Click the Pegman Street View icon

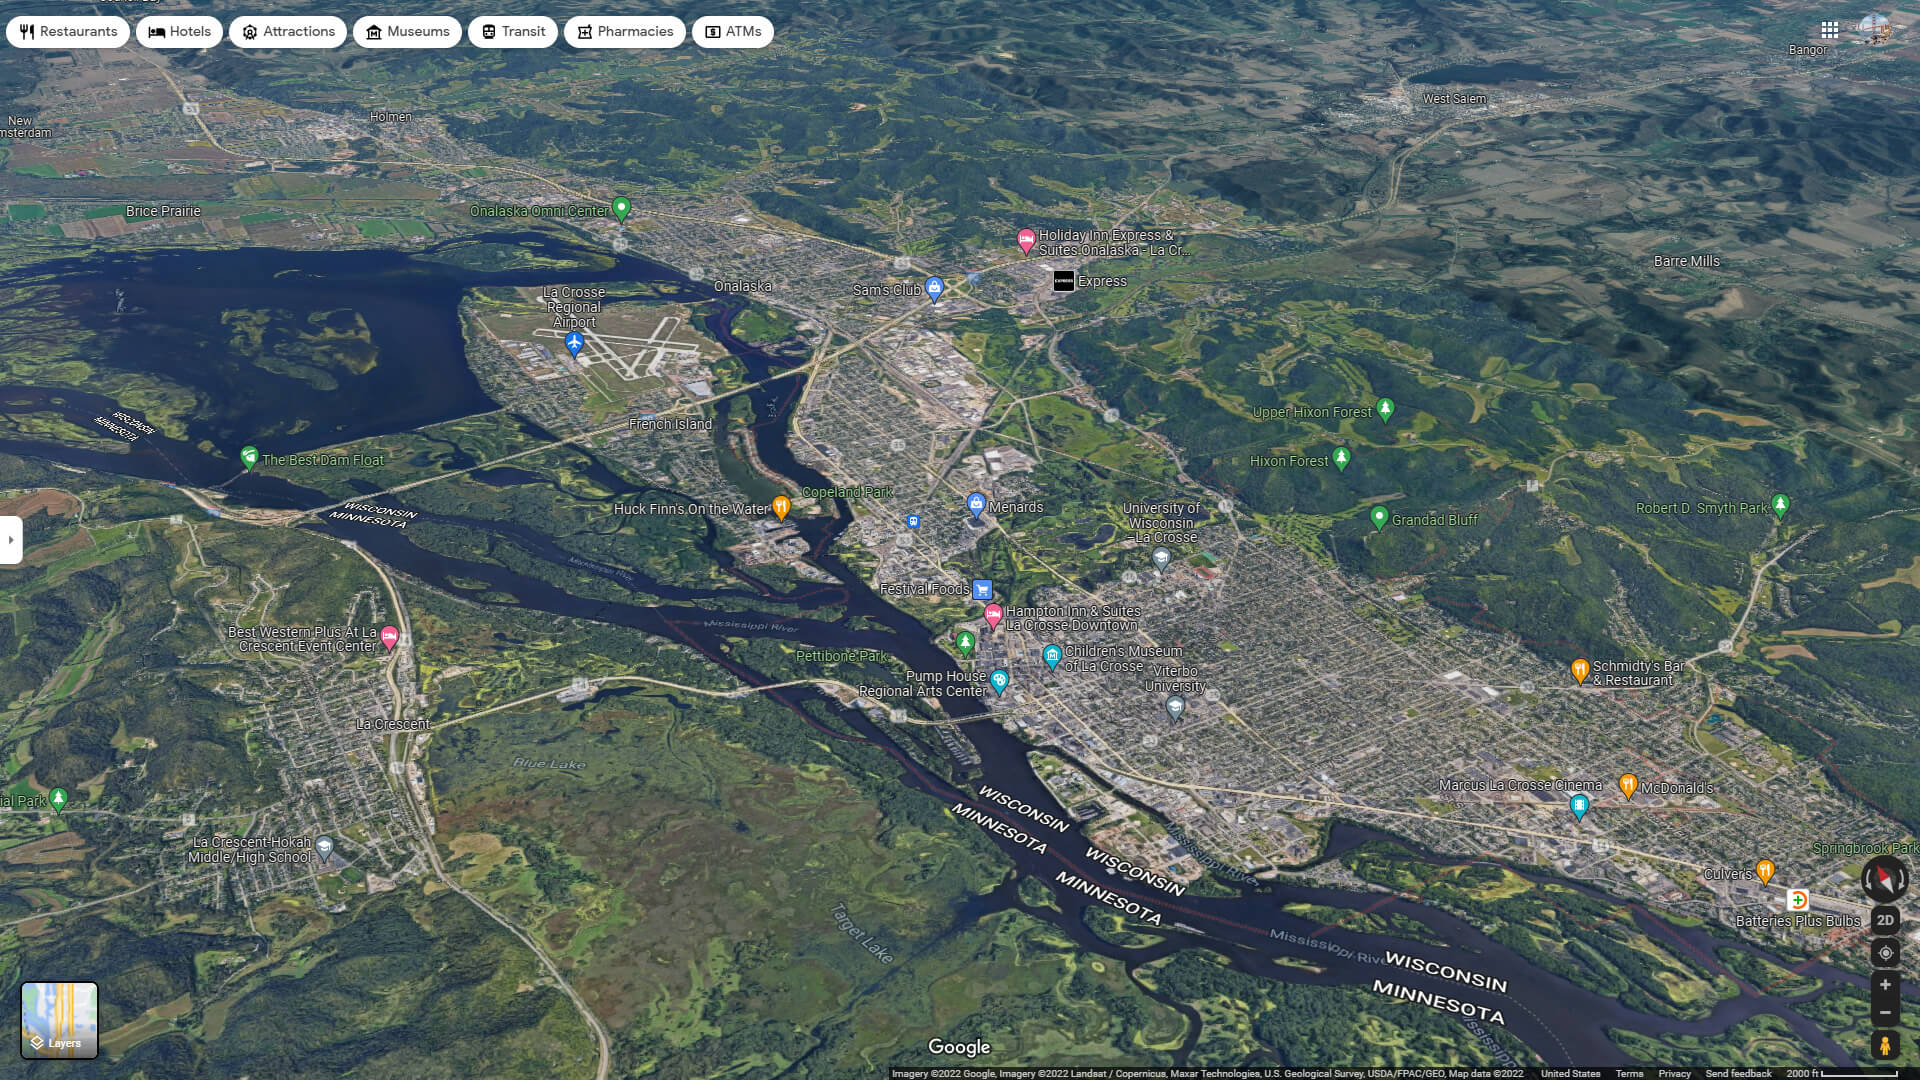(1884, 1046)
